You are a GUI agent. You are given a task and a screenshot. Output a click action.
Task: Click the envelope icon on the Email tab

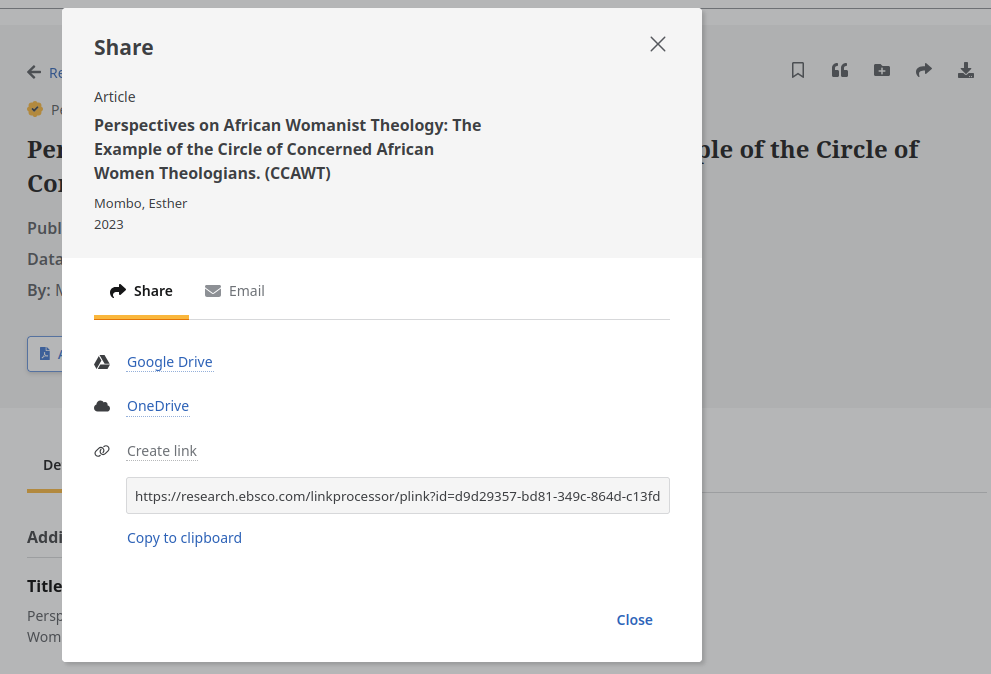point(212,290)
